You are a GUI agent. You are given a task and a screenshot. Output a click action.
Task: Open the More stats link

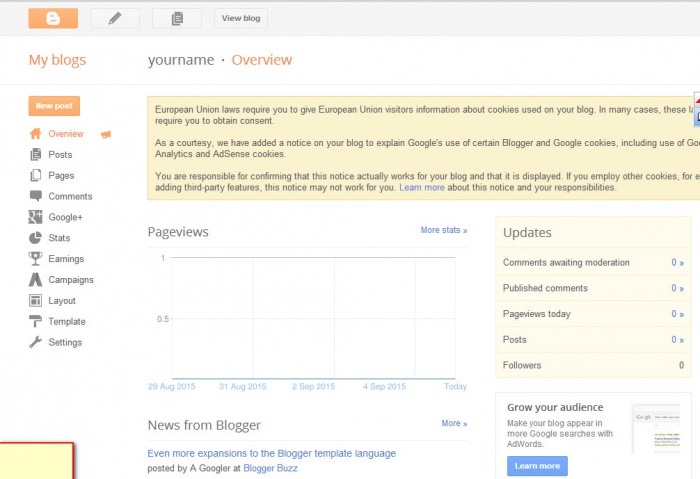coord(443,230)
